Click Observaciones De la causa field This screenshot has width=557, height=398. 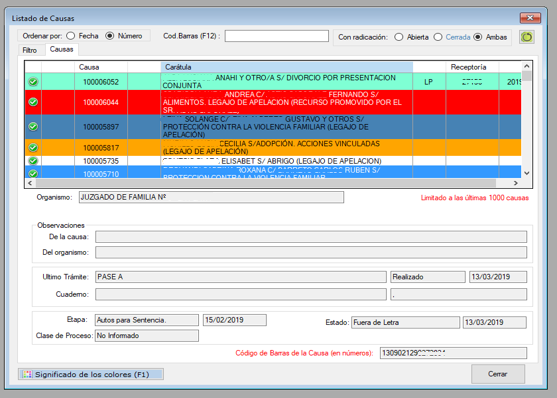coord(311,237)
